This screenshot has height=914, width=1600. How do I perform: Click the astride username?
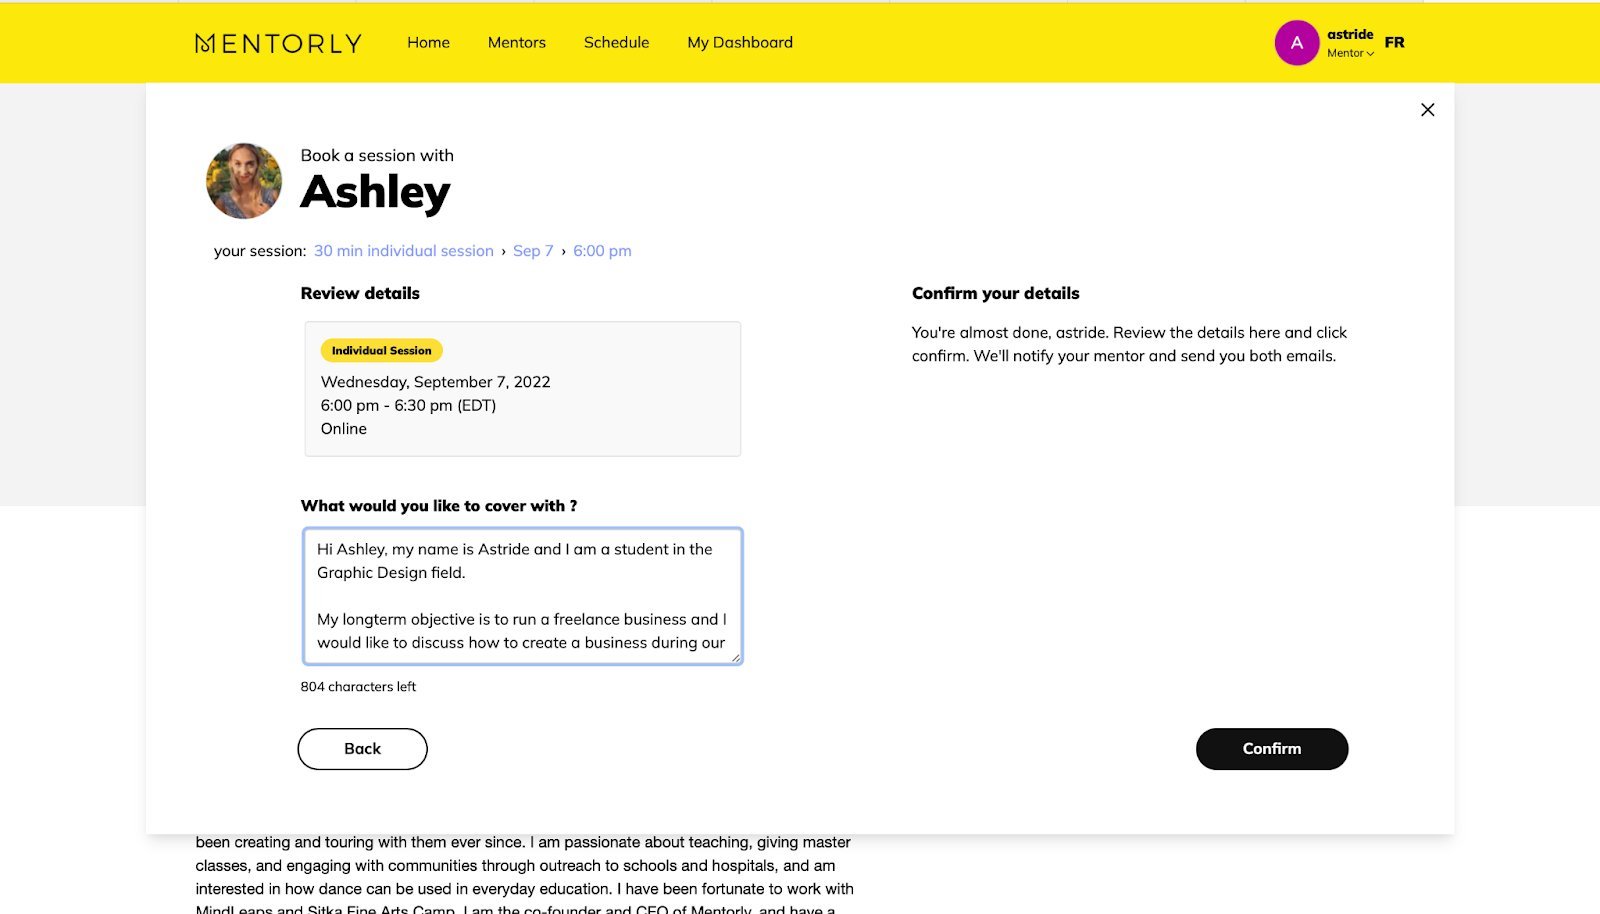click(x=1349, y=34)
